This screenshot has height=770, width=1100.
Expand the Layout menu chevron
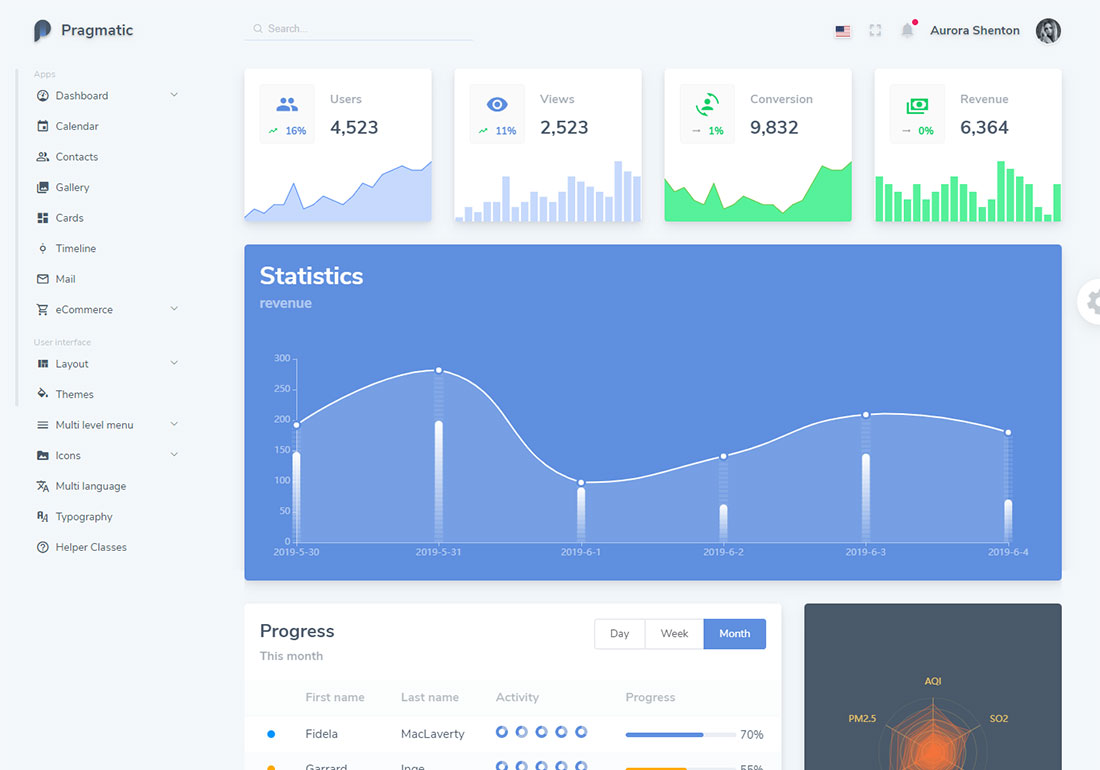click(x=174, y=363)
